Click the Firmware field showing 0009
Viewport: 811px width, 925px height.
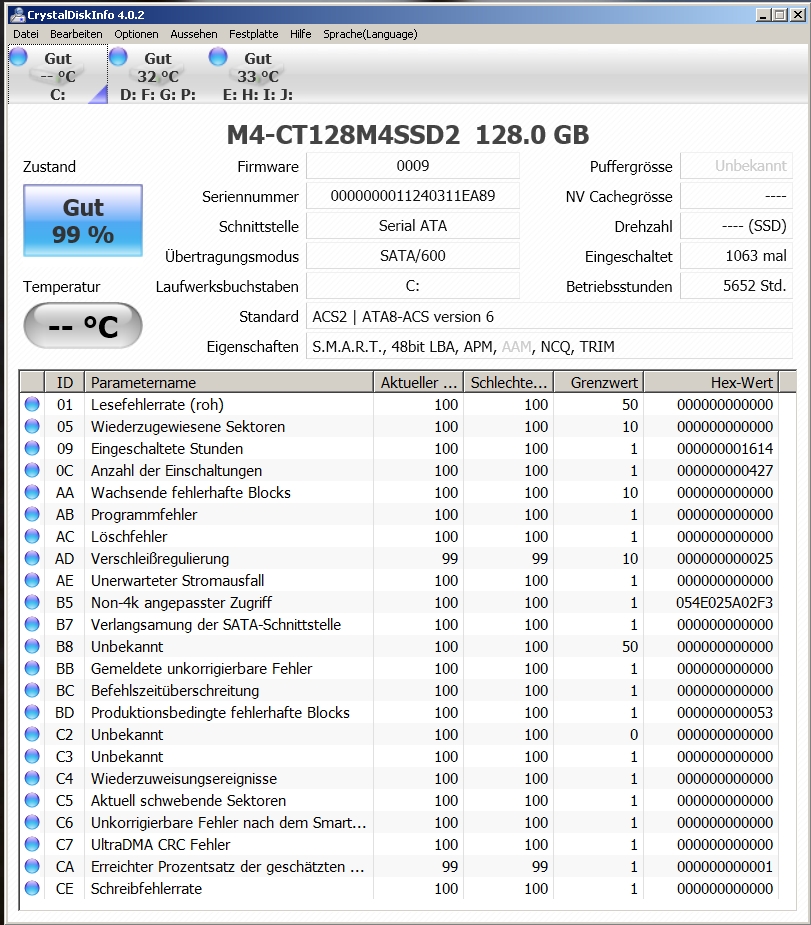point(413,166)
